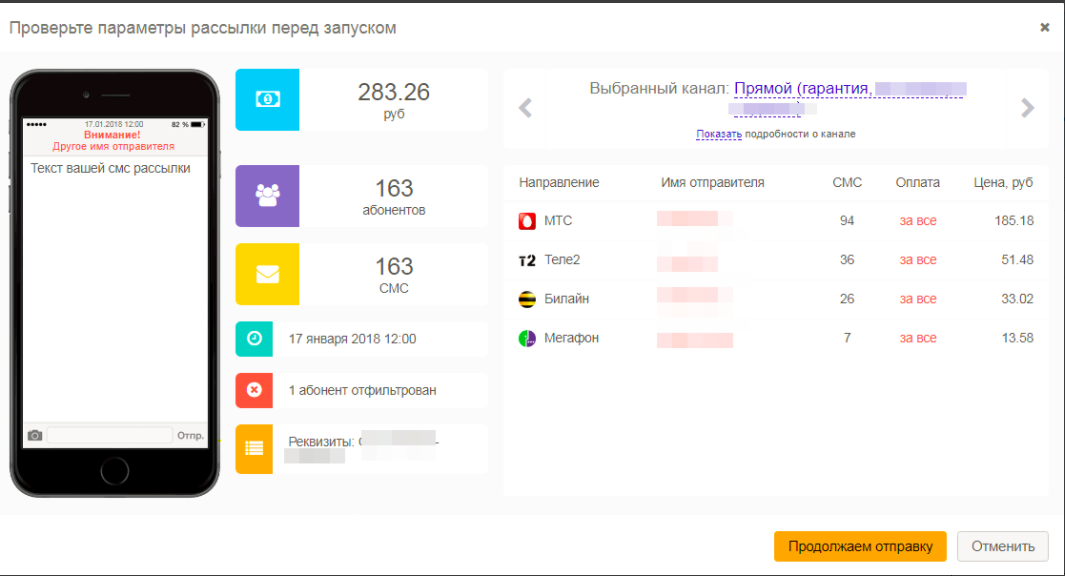Click the red filtered-subscriber icon
The width and height of the screenshot is (1065, 576).
click(254, 391)
